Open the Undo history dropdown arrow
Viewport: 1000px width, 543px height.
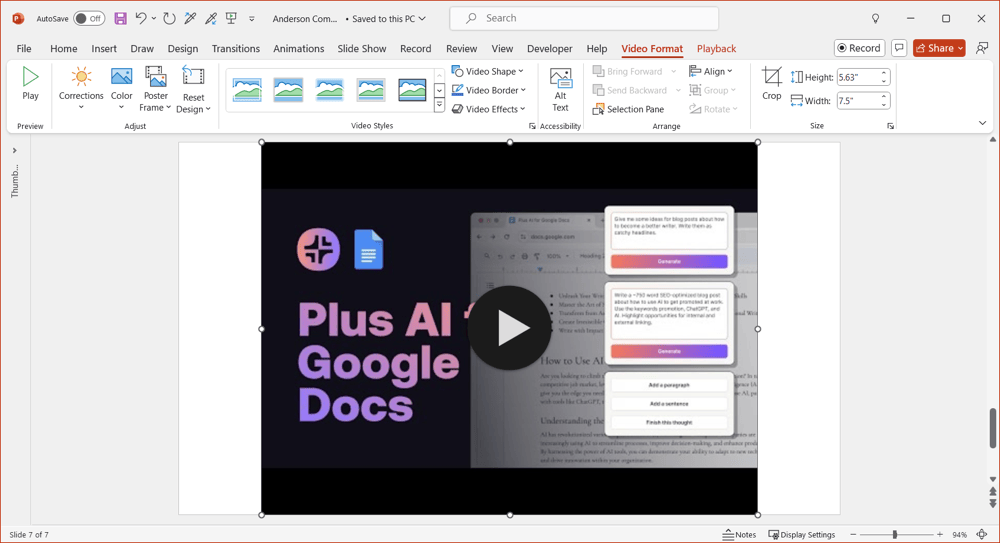click(x=154, y=19)
